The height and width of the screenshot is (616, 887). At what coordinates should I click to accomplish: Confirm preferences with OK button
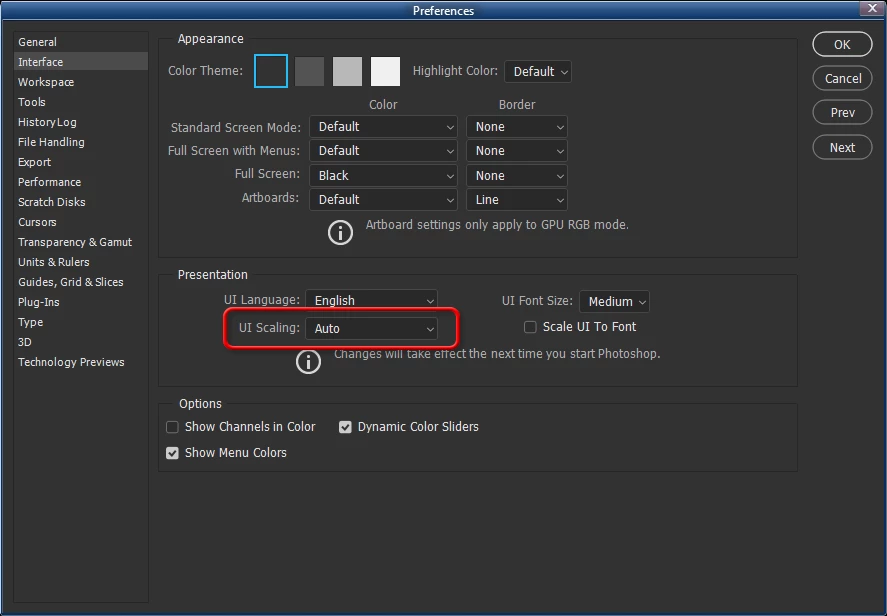[842, 44]
